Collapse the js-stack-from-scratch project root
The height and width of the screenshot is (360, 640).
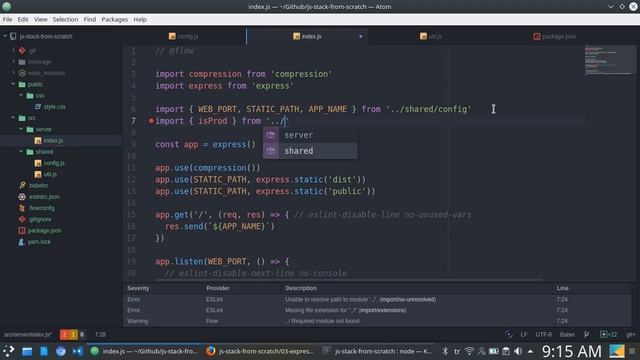[x=5, y=36]
